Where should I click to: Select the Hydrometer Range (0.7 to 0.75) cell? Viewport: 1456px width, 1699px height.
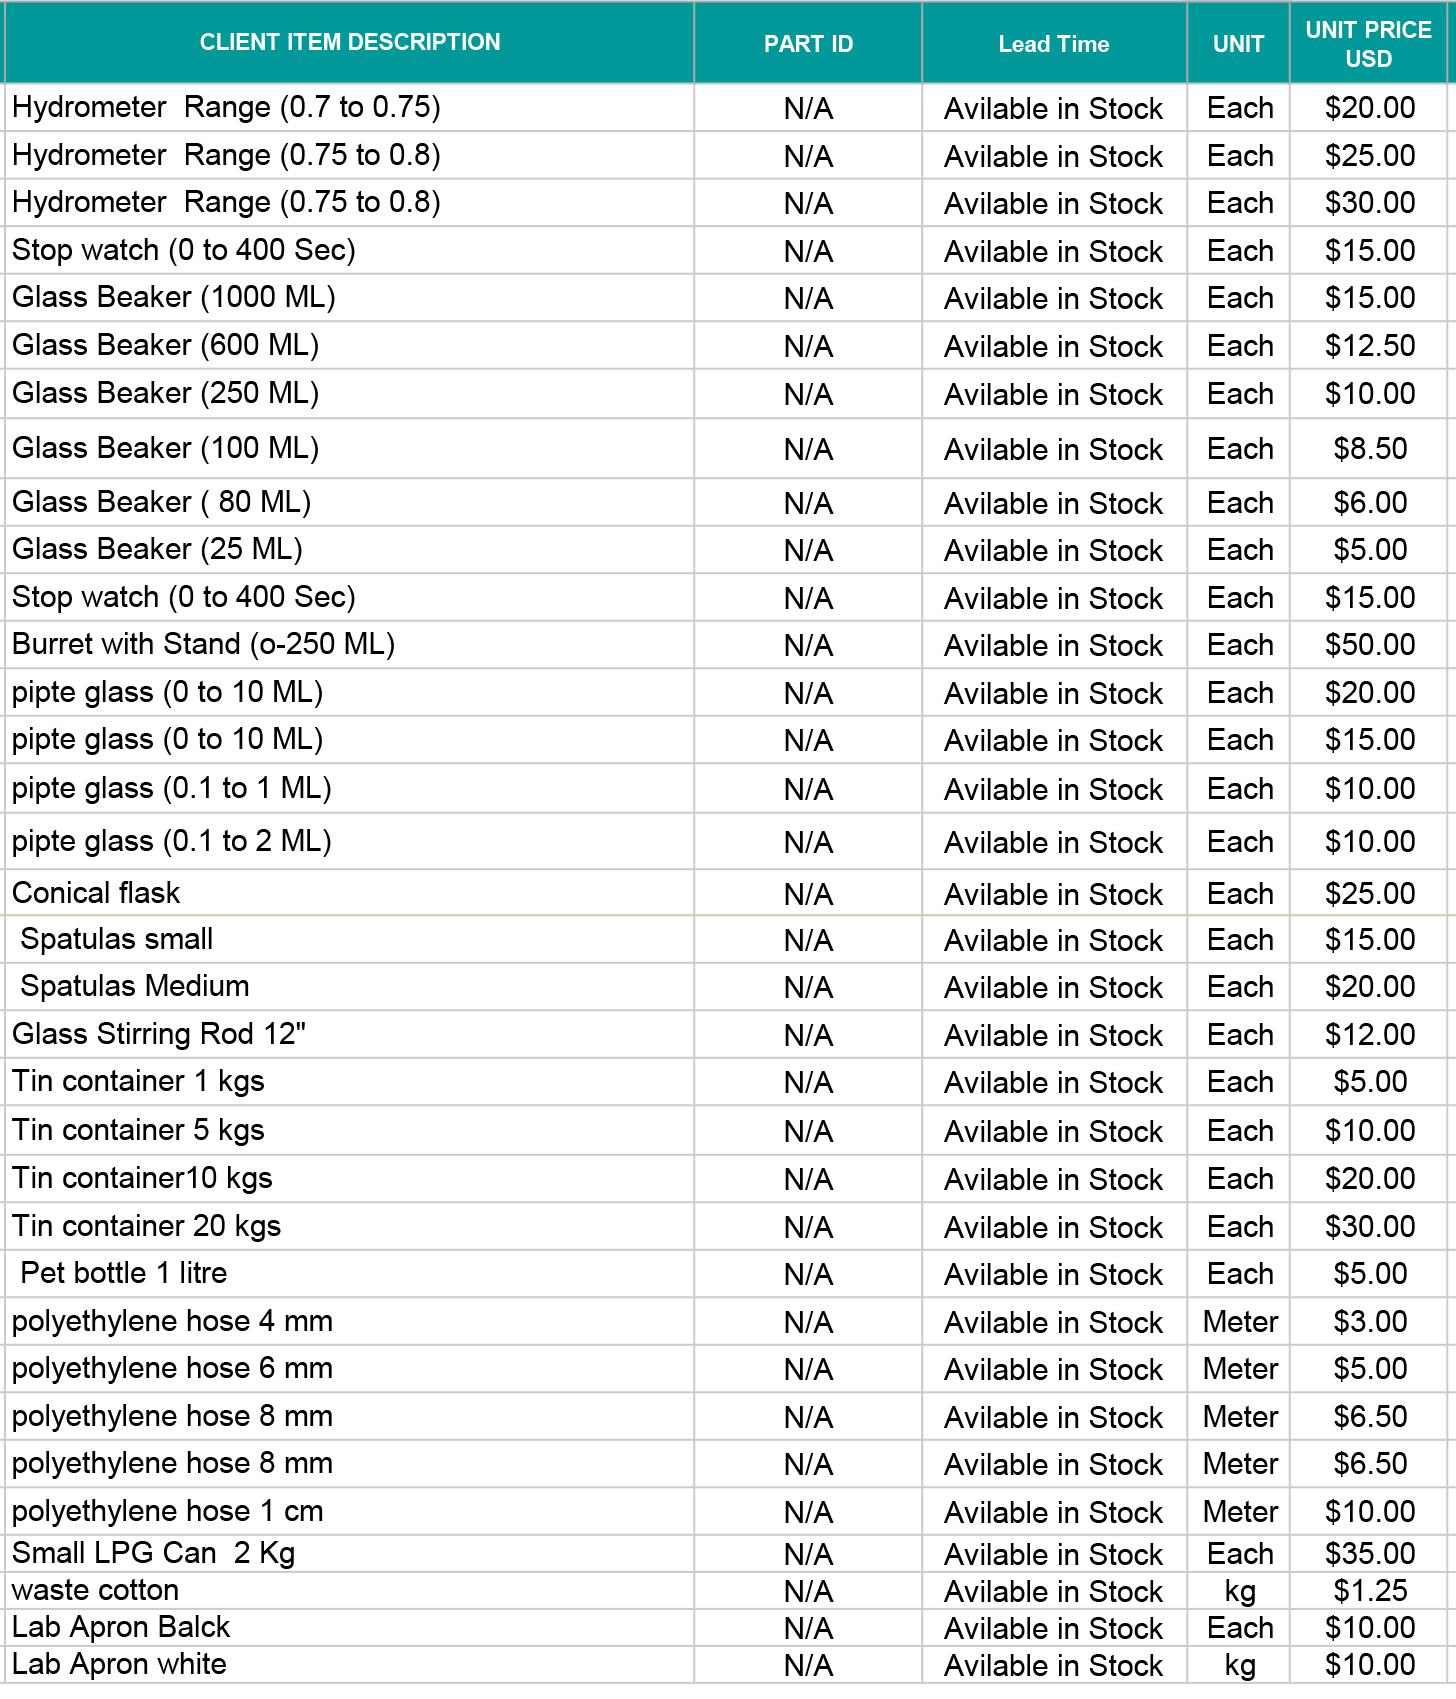226,107
